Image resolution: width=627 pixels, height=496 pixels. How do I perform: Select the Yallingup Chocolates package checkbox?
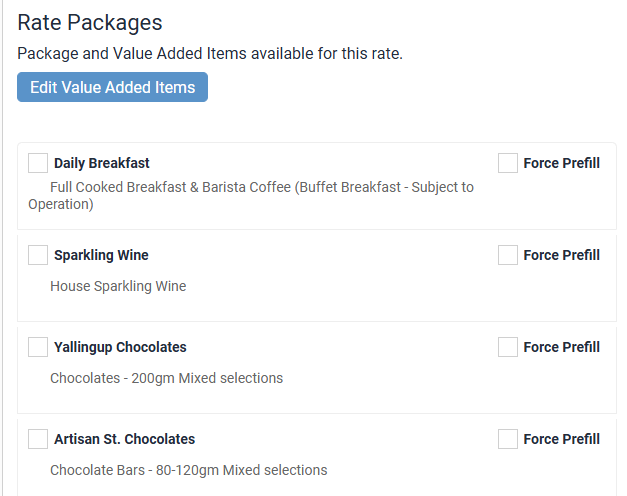[38, 347]
